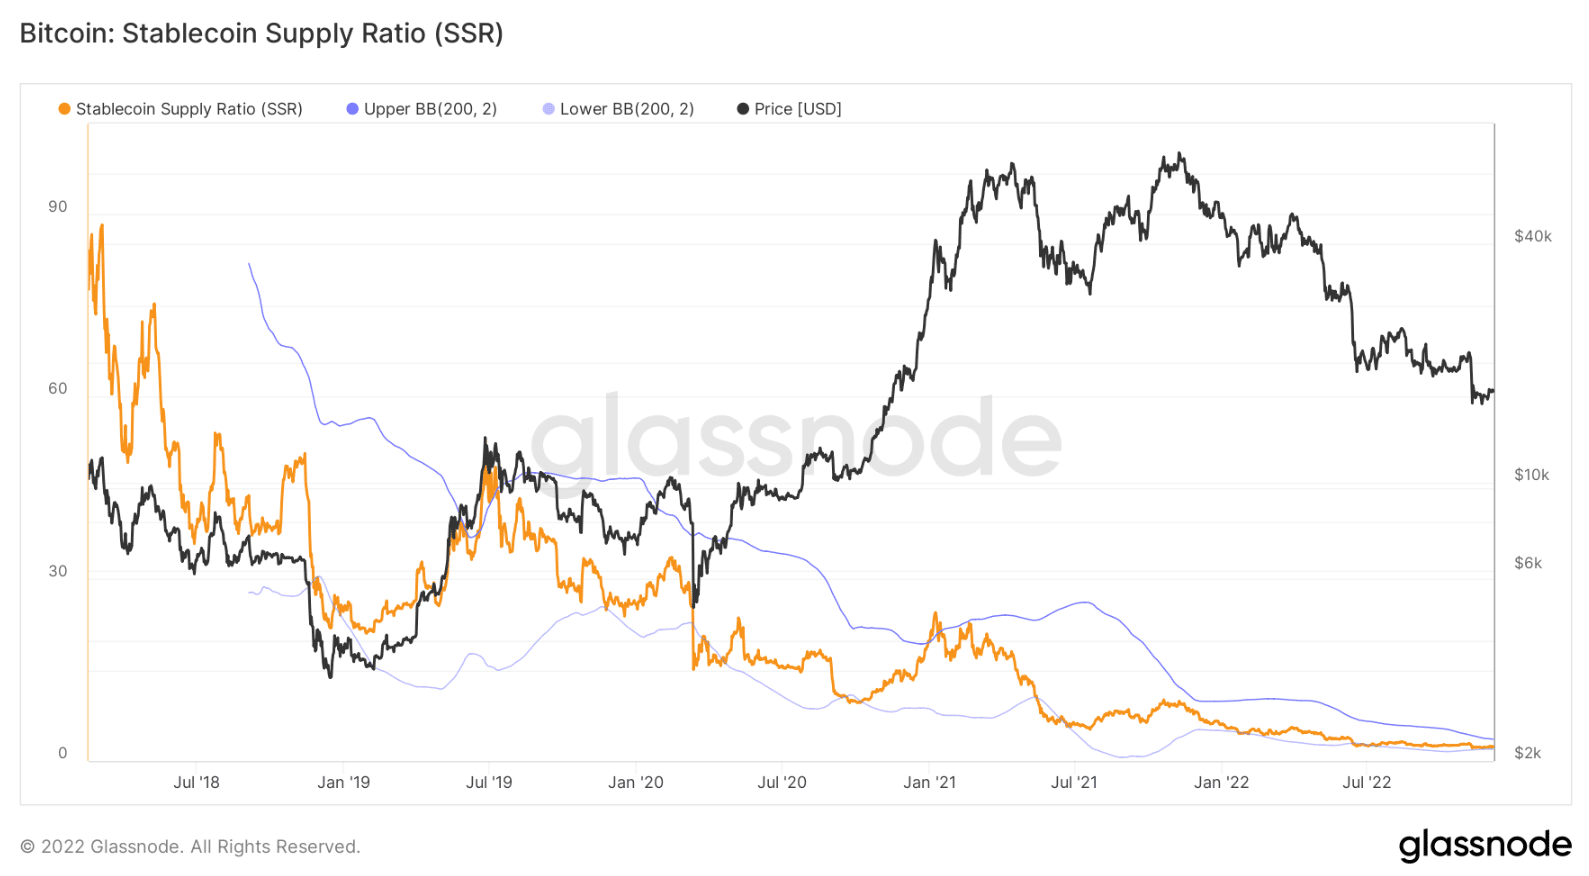
Task: Click the glassnode logo at bottom right
Action: 1485,845
